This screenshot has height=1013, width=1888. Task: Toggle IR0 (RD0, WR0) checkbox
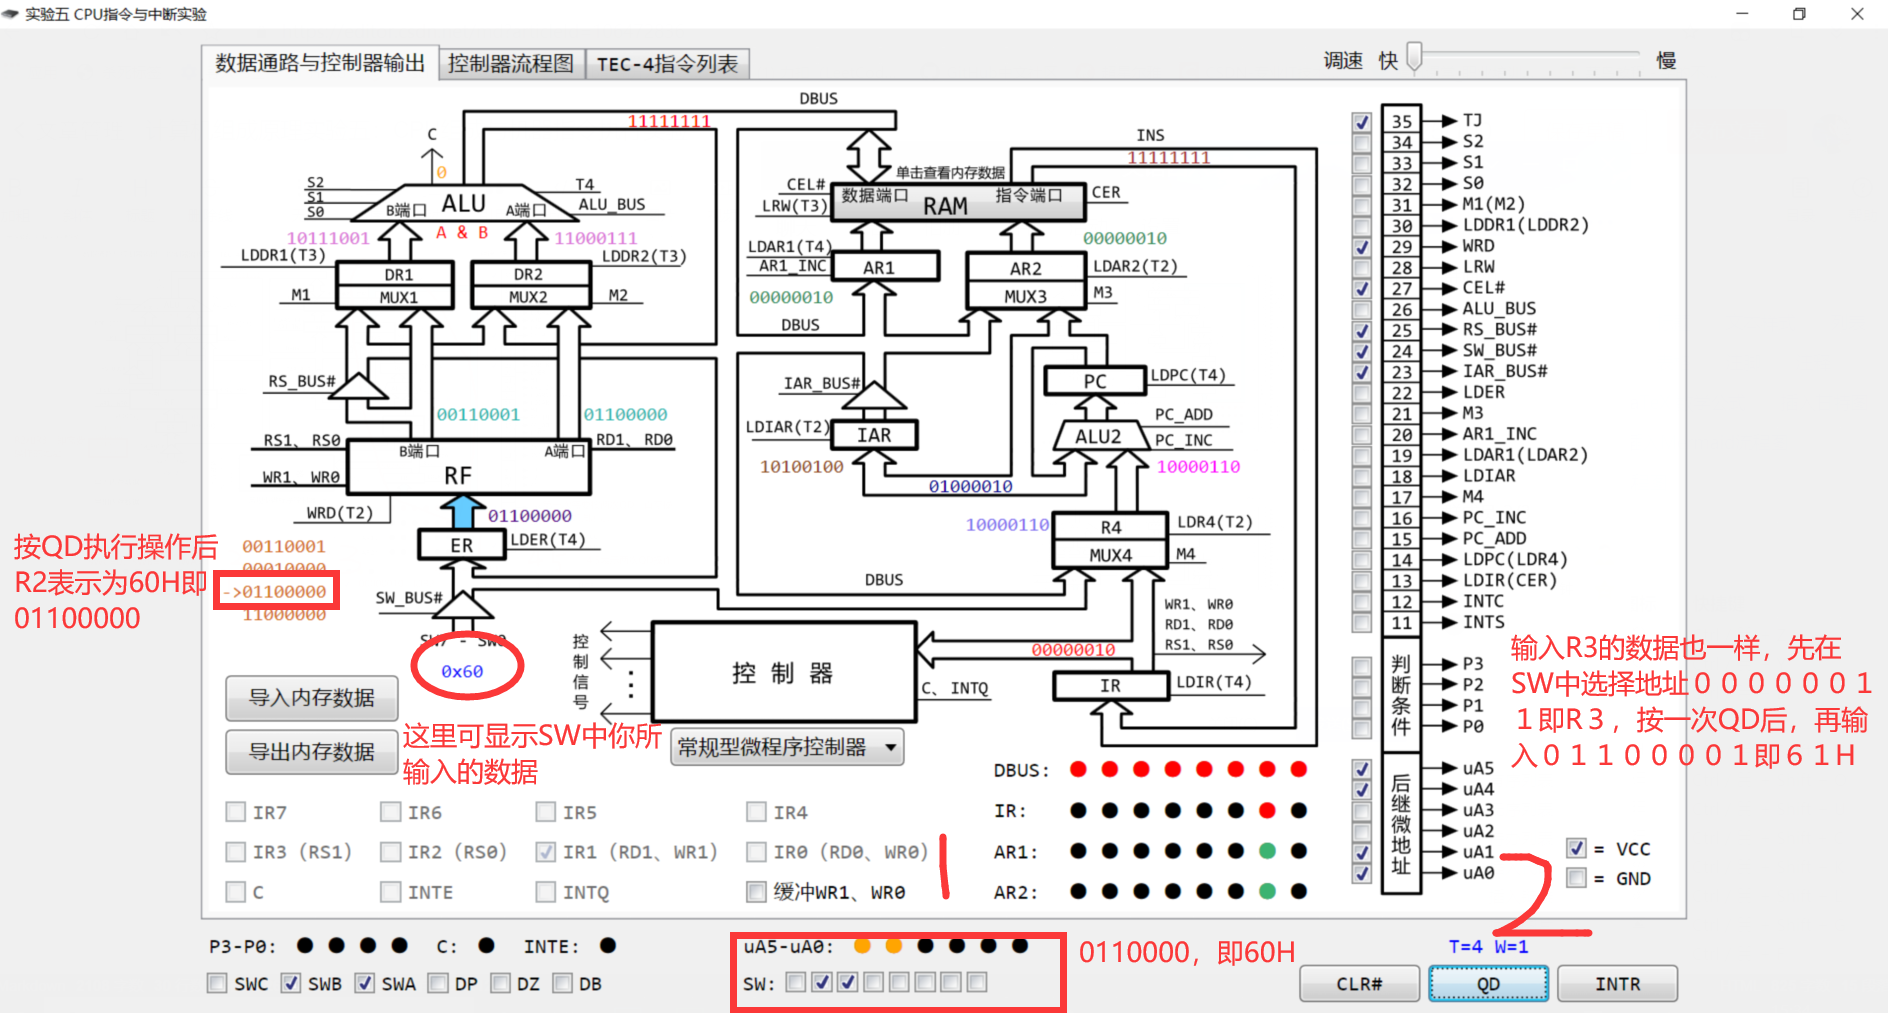[757, 852]
